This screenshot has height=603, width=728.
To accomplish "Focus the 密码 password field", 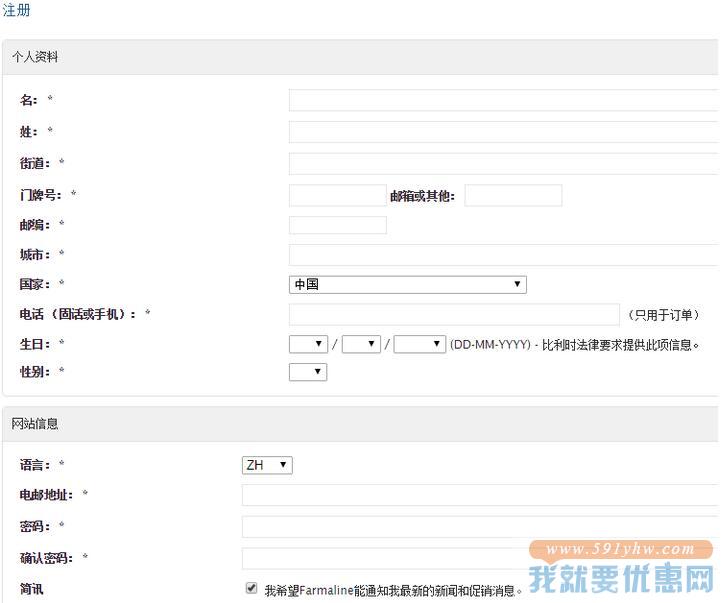I will [x=480, y=527].
